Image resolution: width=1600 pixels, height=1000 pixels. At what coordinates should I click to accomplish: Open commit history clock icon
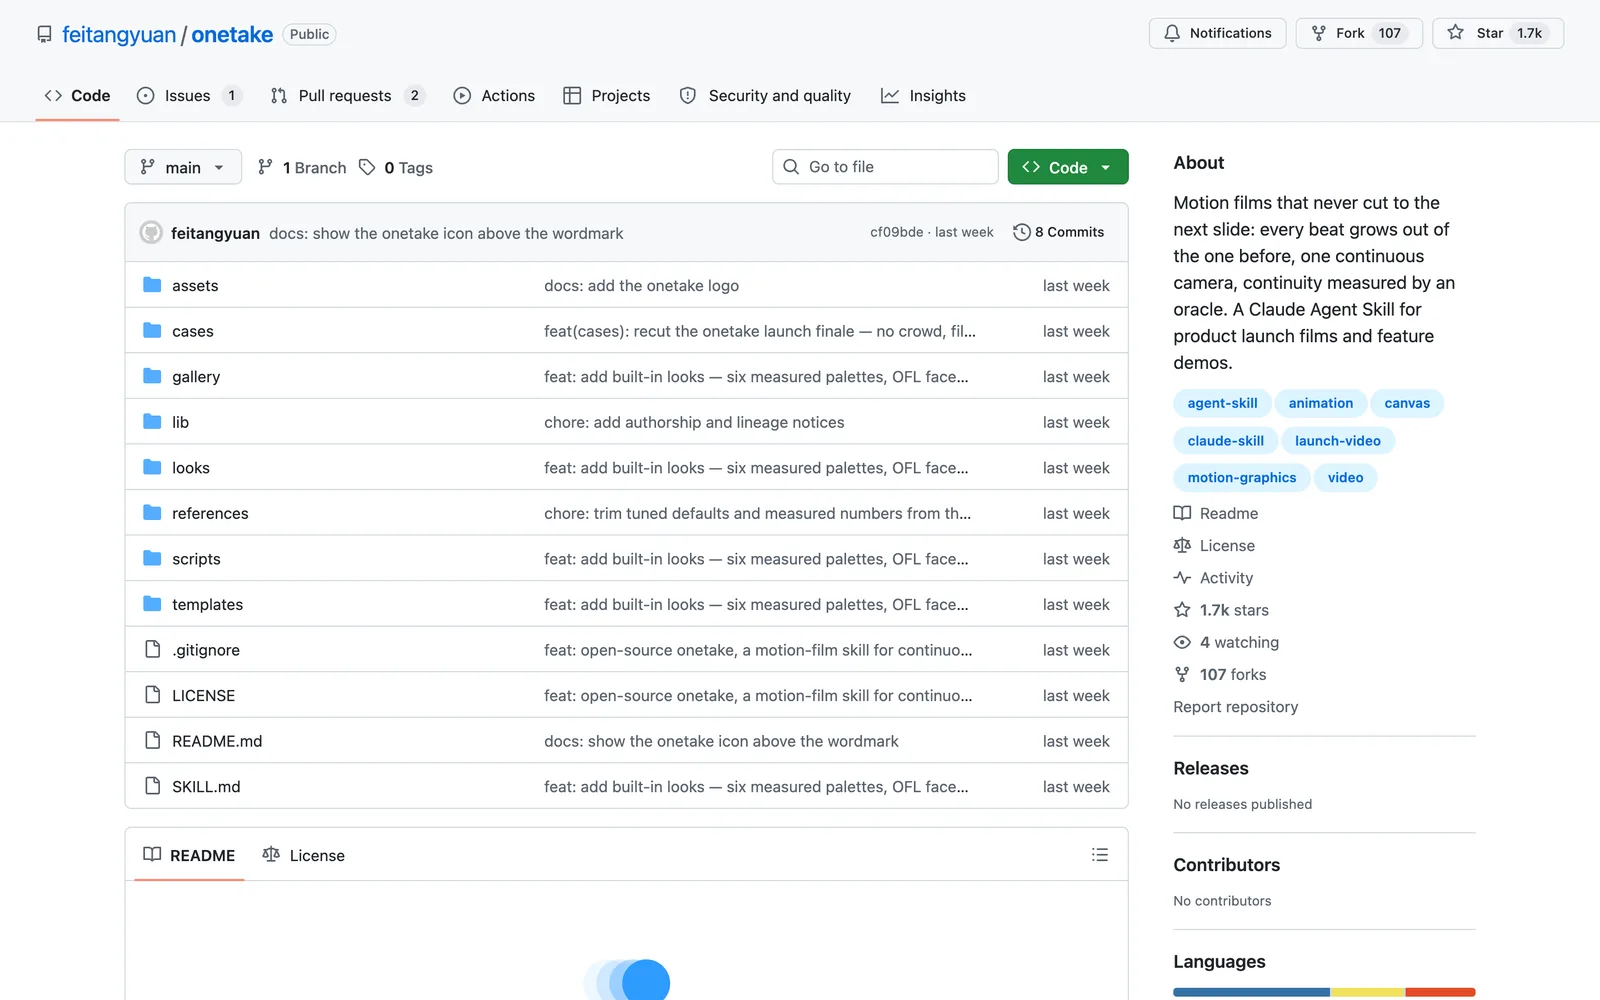pyautogui.click(x=1021, y=232)
